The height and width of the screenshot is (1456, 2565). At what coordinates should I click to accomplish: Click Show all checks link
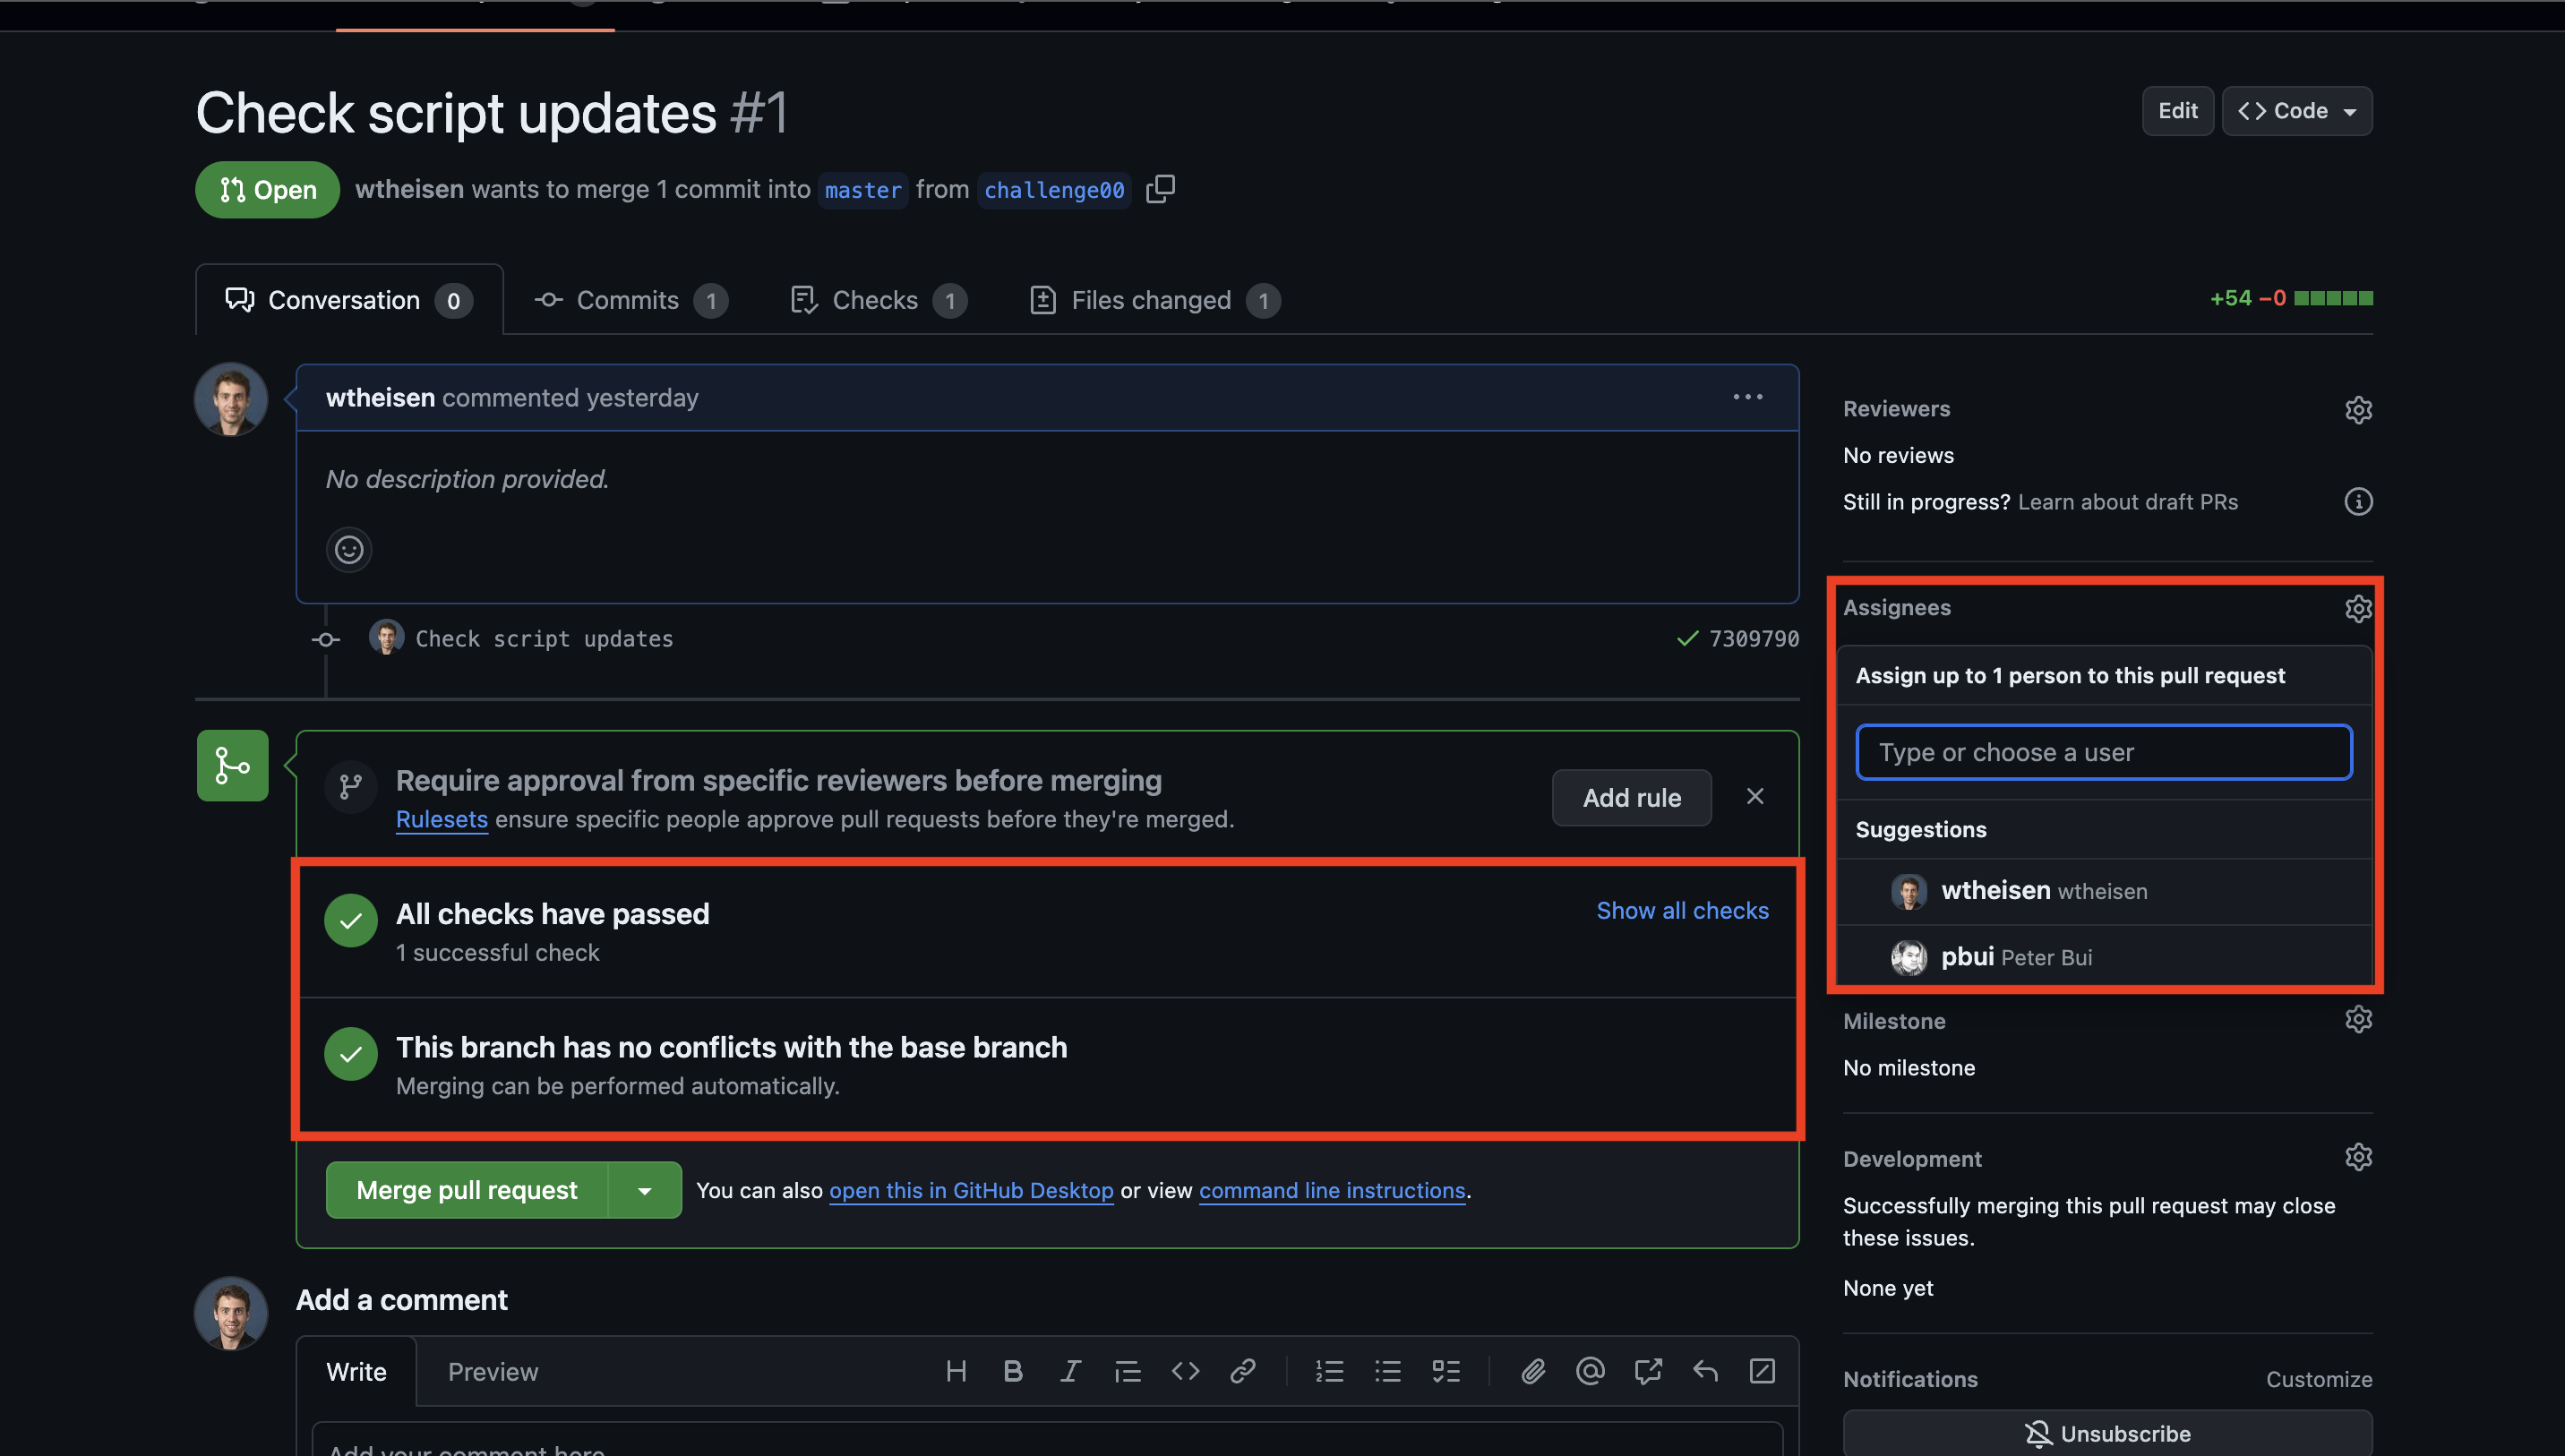[1682, 910]
